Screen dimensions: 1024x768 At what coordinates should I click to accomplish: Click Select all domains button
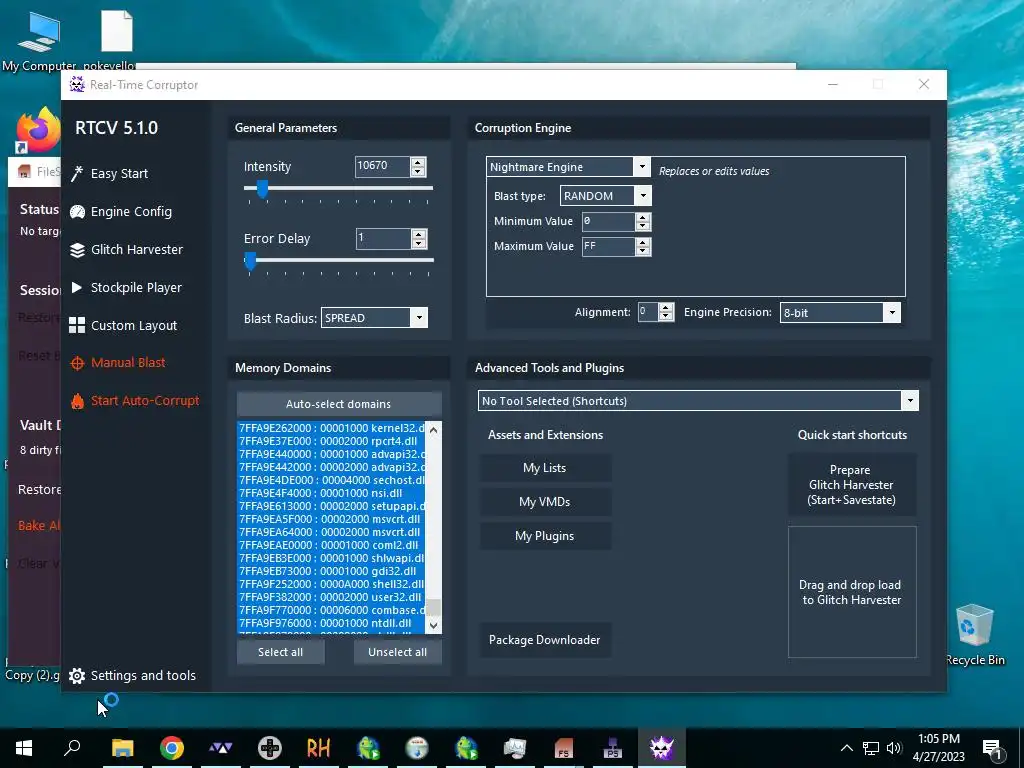(x=280, y=652)
